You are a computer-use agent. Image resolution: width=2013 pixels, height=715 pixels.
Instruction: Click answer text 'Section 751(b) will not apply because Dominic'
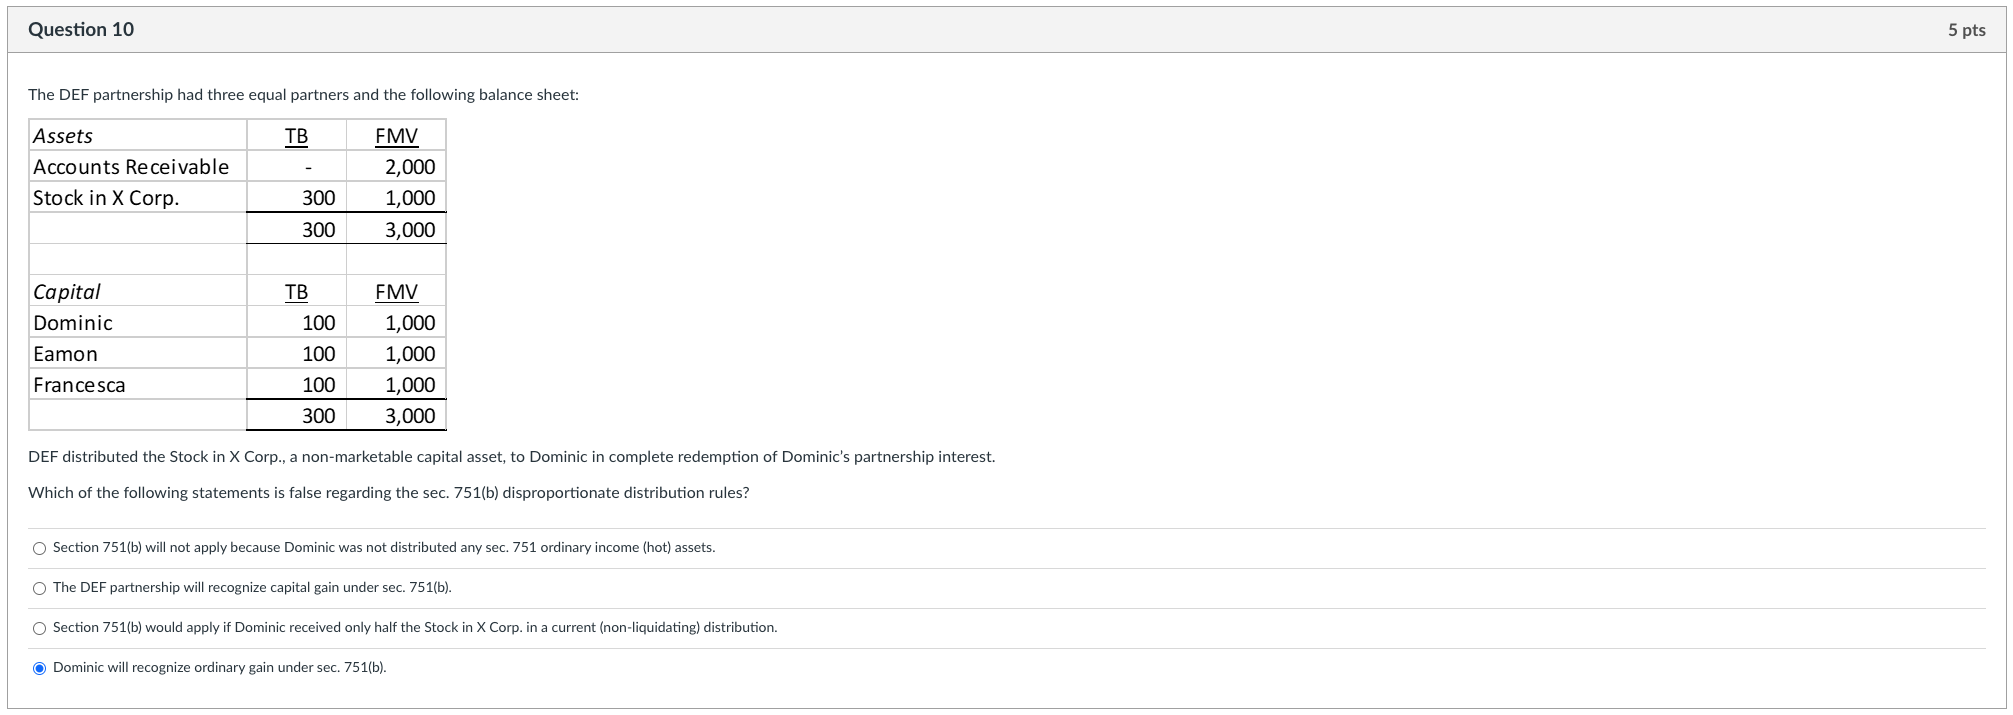[384, 548]
